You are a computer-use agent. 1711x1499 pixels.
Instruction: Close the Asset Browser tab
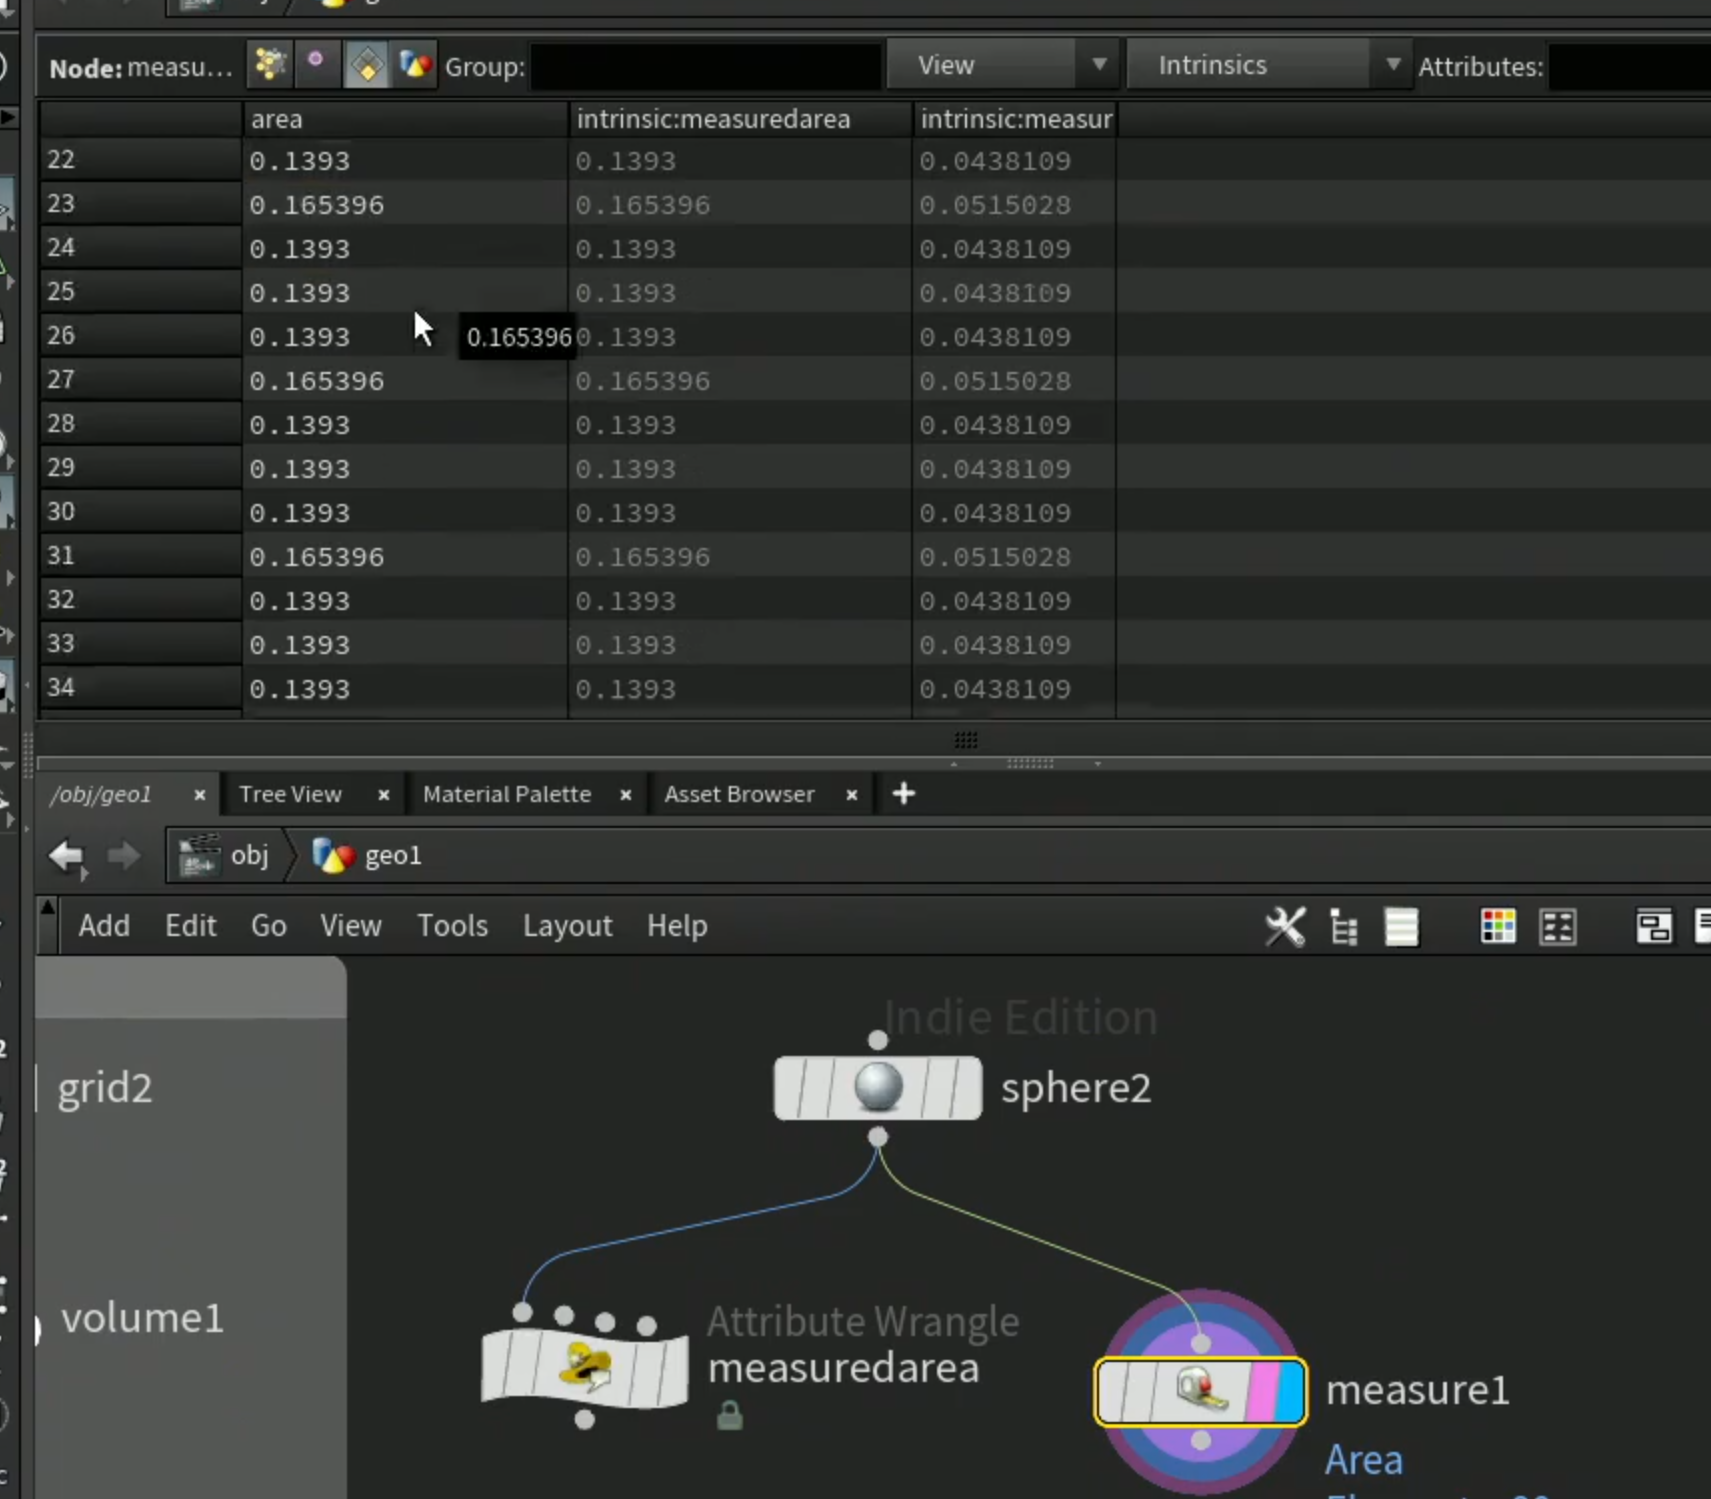pos(851,795)
